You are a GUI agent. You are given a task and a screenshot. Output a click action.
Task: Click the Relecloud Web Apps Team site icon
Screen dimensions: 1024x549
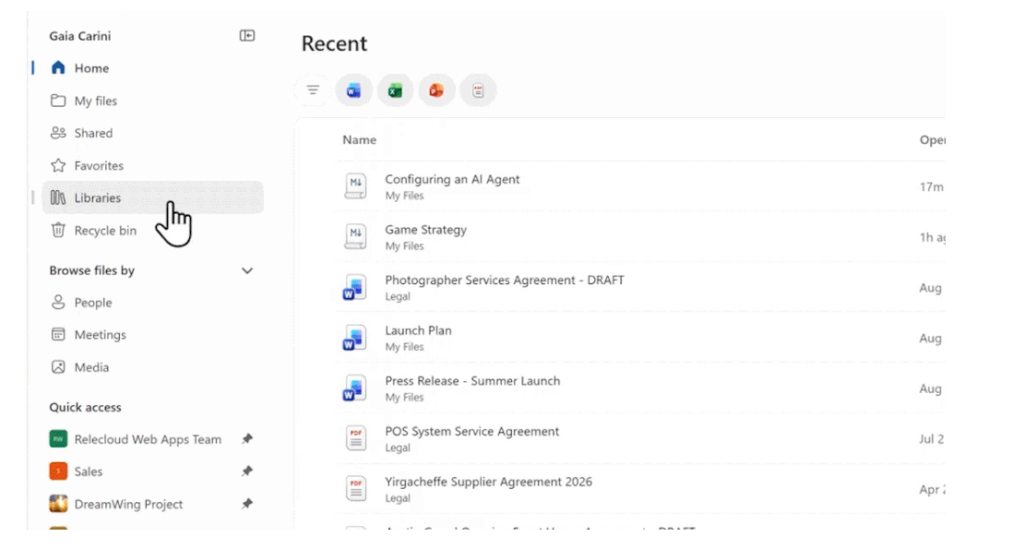tap(58, 439)
